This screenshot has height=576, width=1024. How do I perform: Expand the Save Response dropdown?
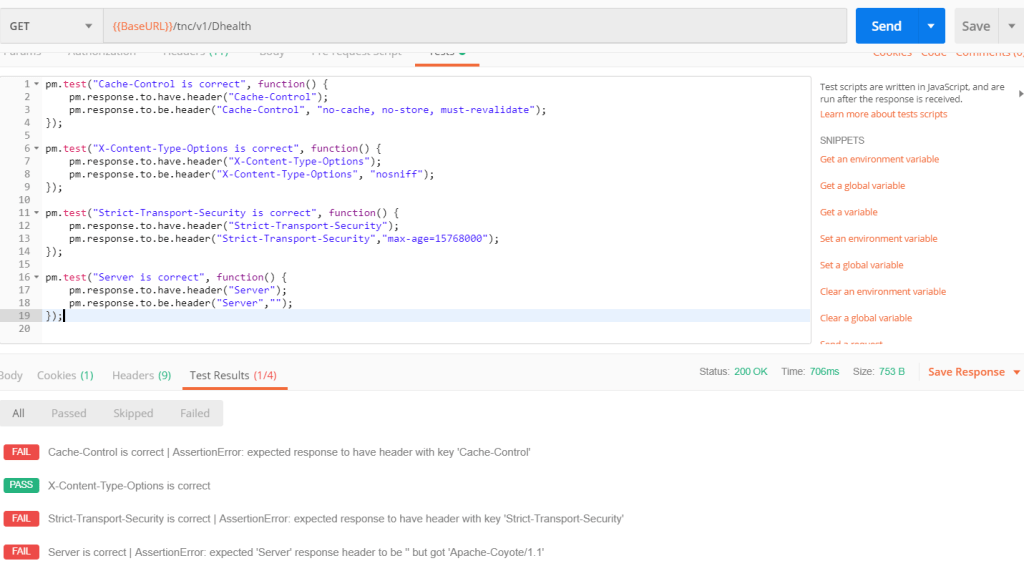pyautogui.click(x=1016, y=372)
